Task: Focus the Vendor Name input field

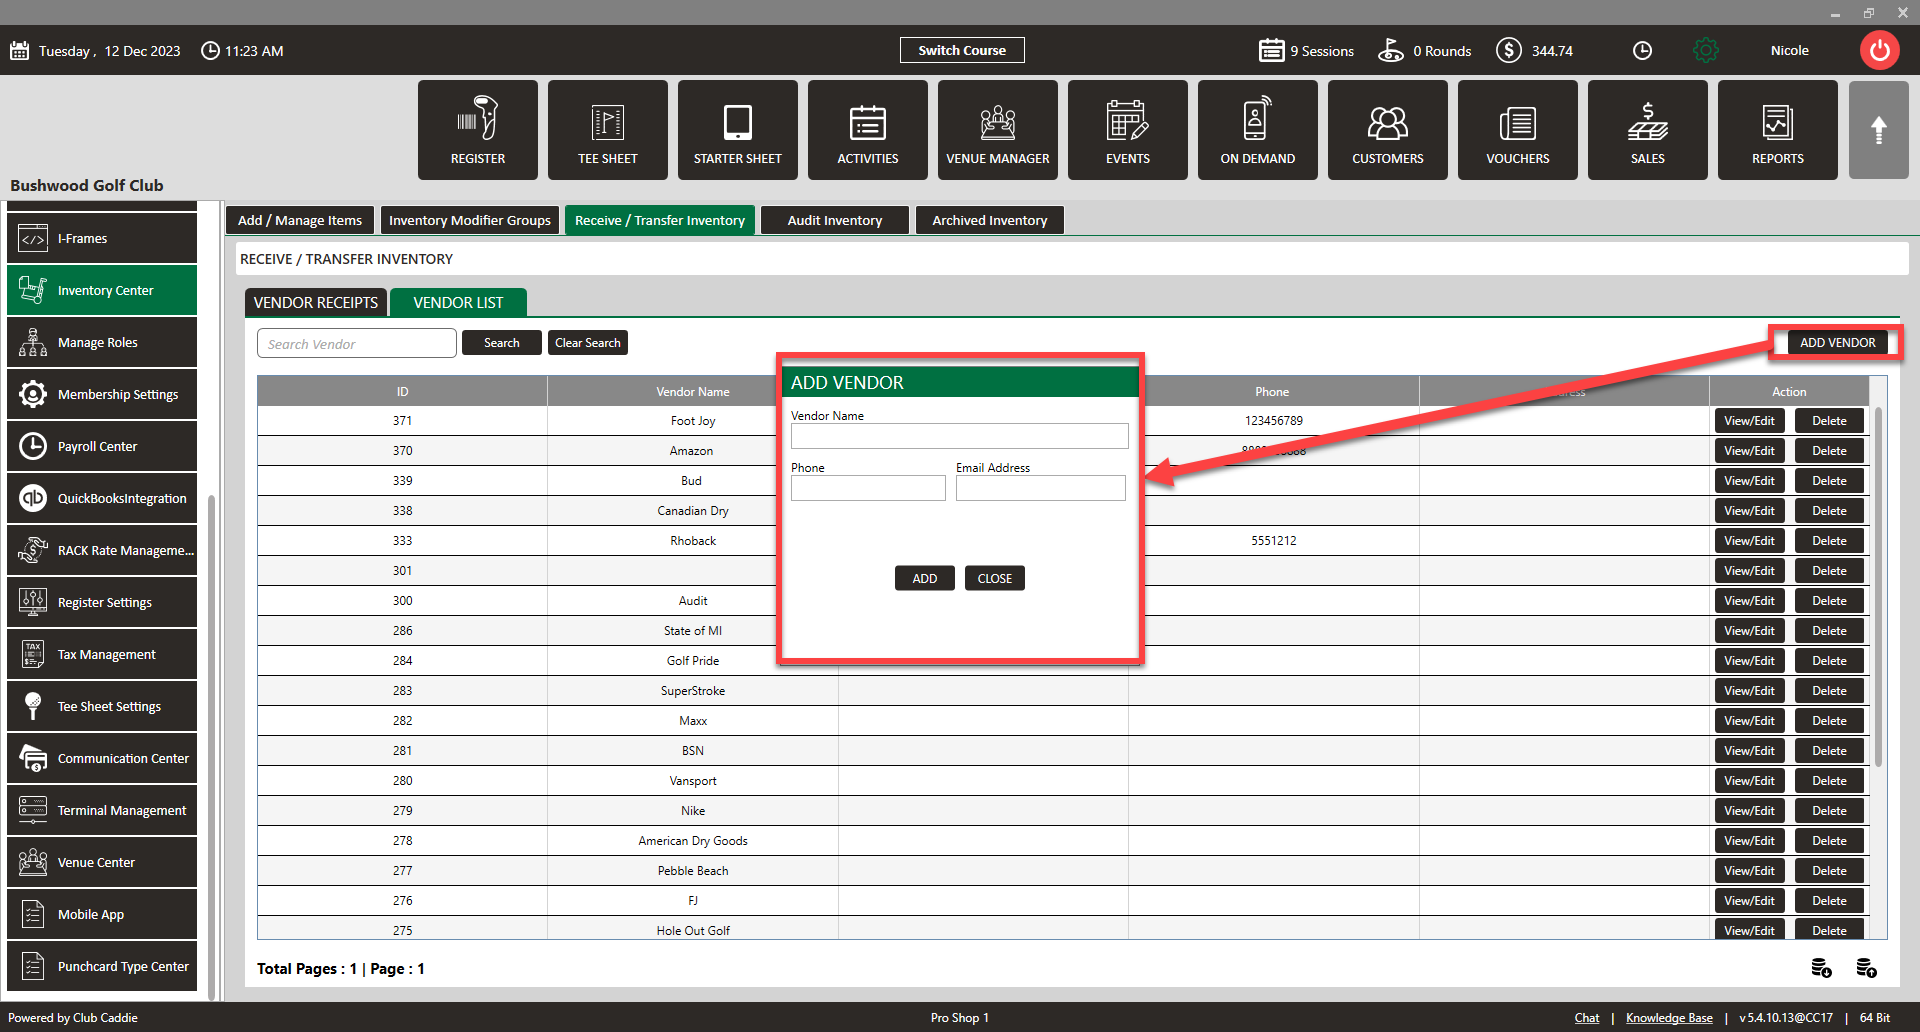Action: 960,436
